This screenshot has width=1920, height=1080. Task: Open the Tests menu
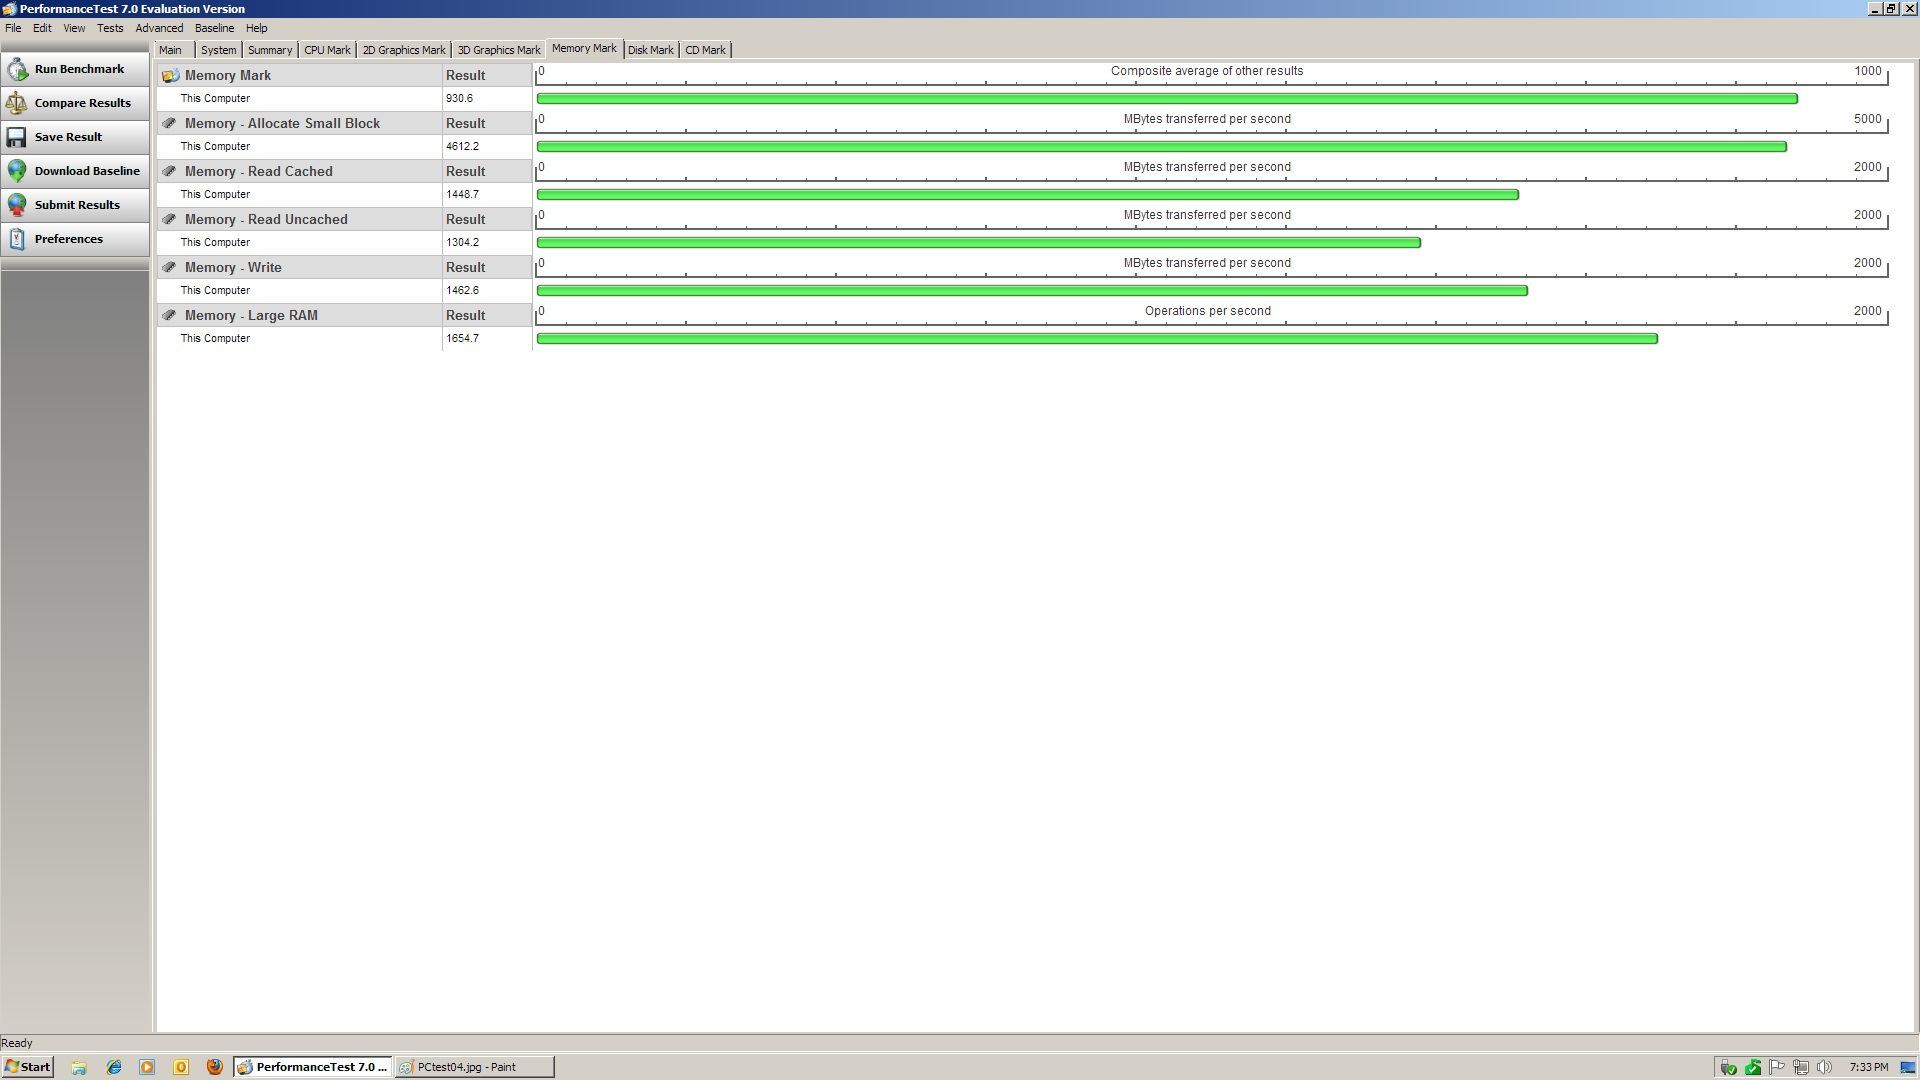point(110,28)
